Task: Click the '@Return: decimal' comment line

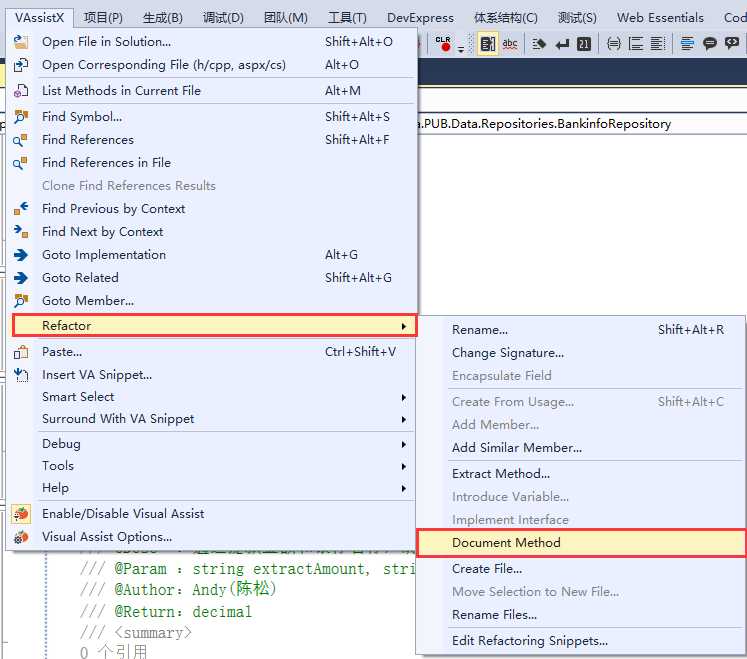Action: click(x=166, y=611)
